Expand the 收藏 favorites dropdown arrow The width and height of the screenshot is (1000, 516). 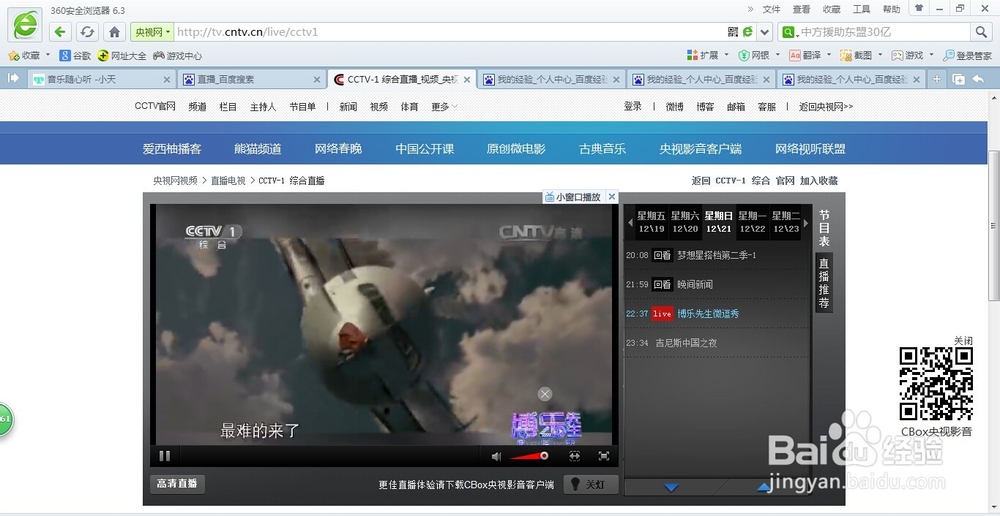click(x=48, y=55)
